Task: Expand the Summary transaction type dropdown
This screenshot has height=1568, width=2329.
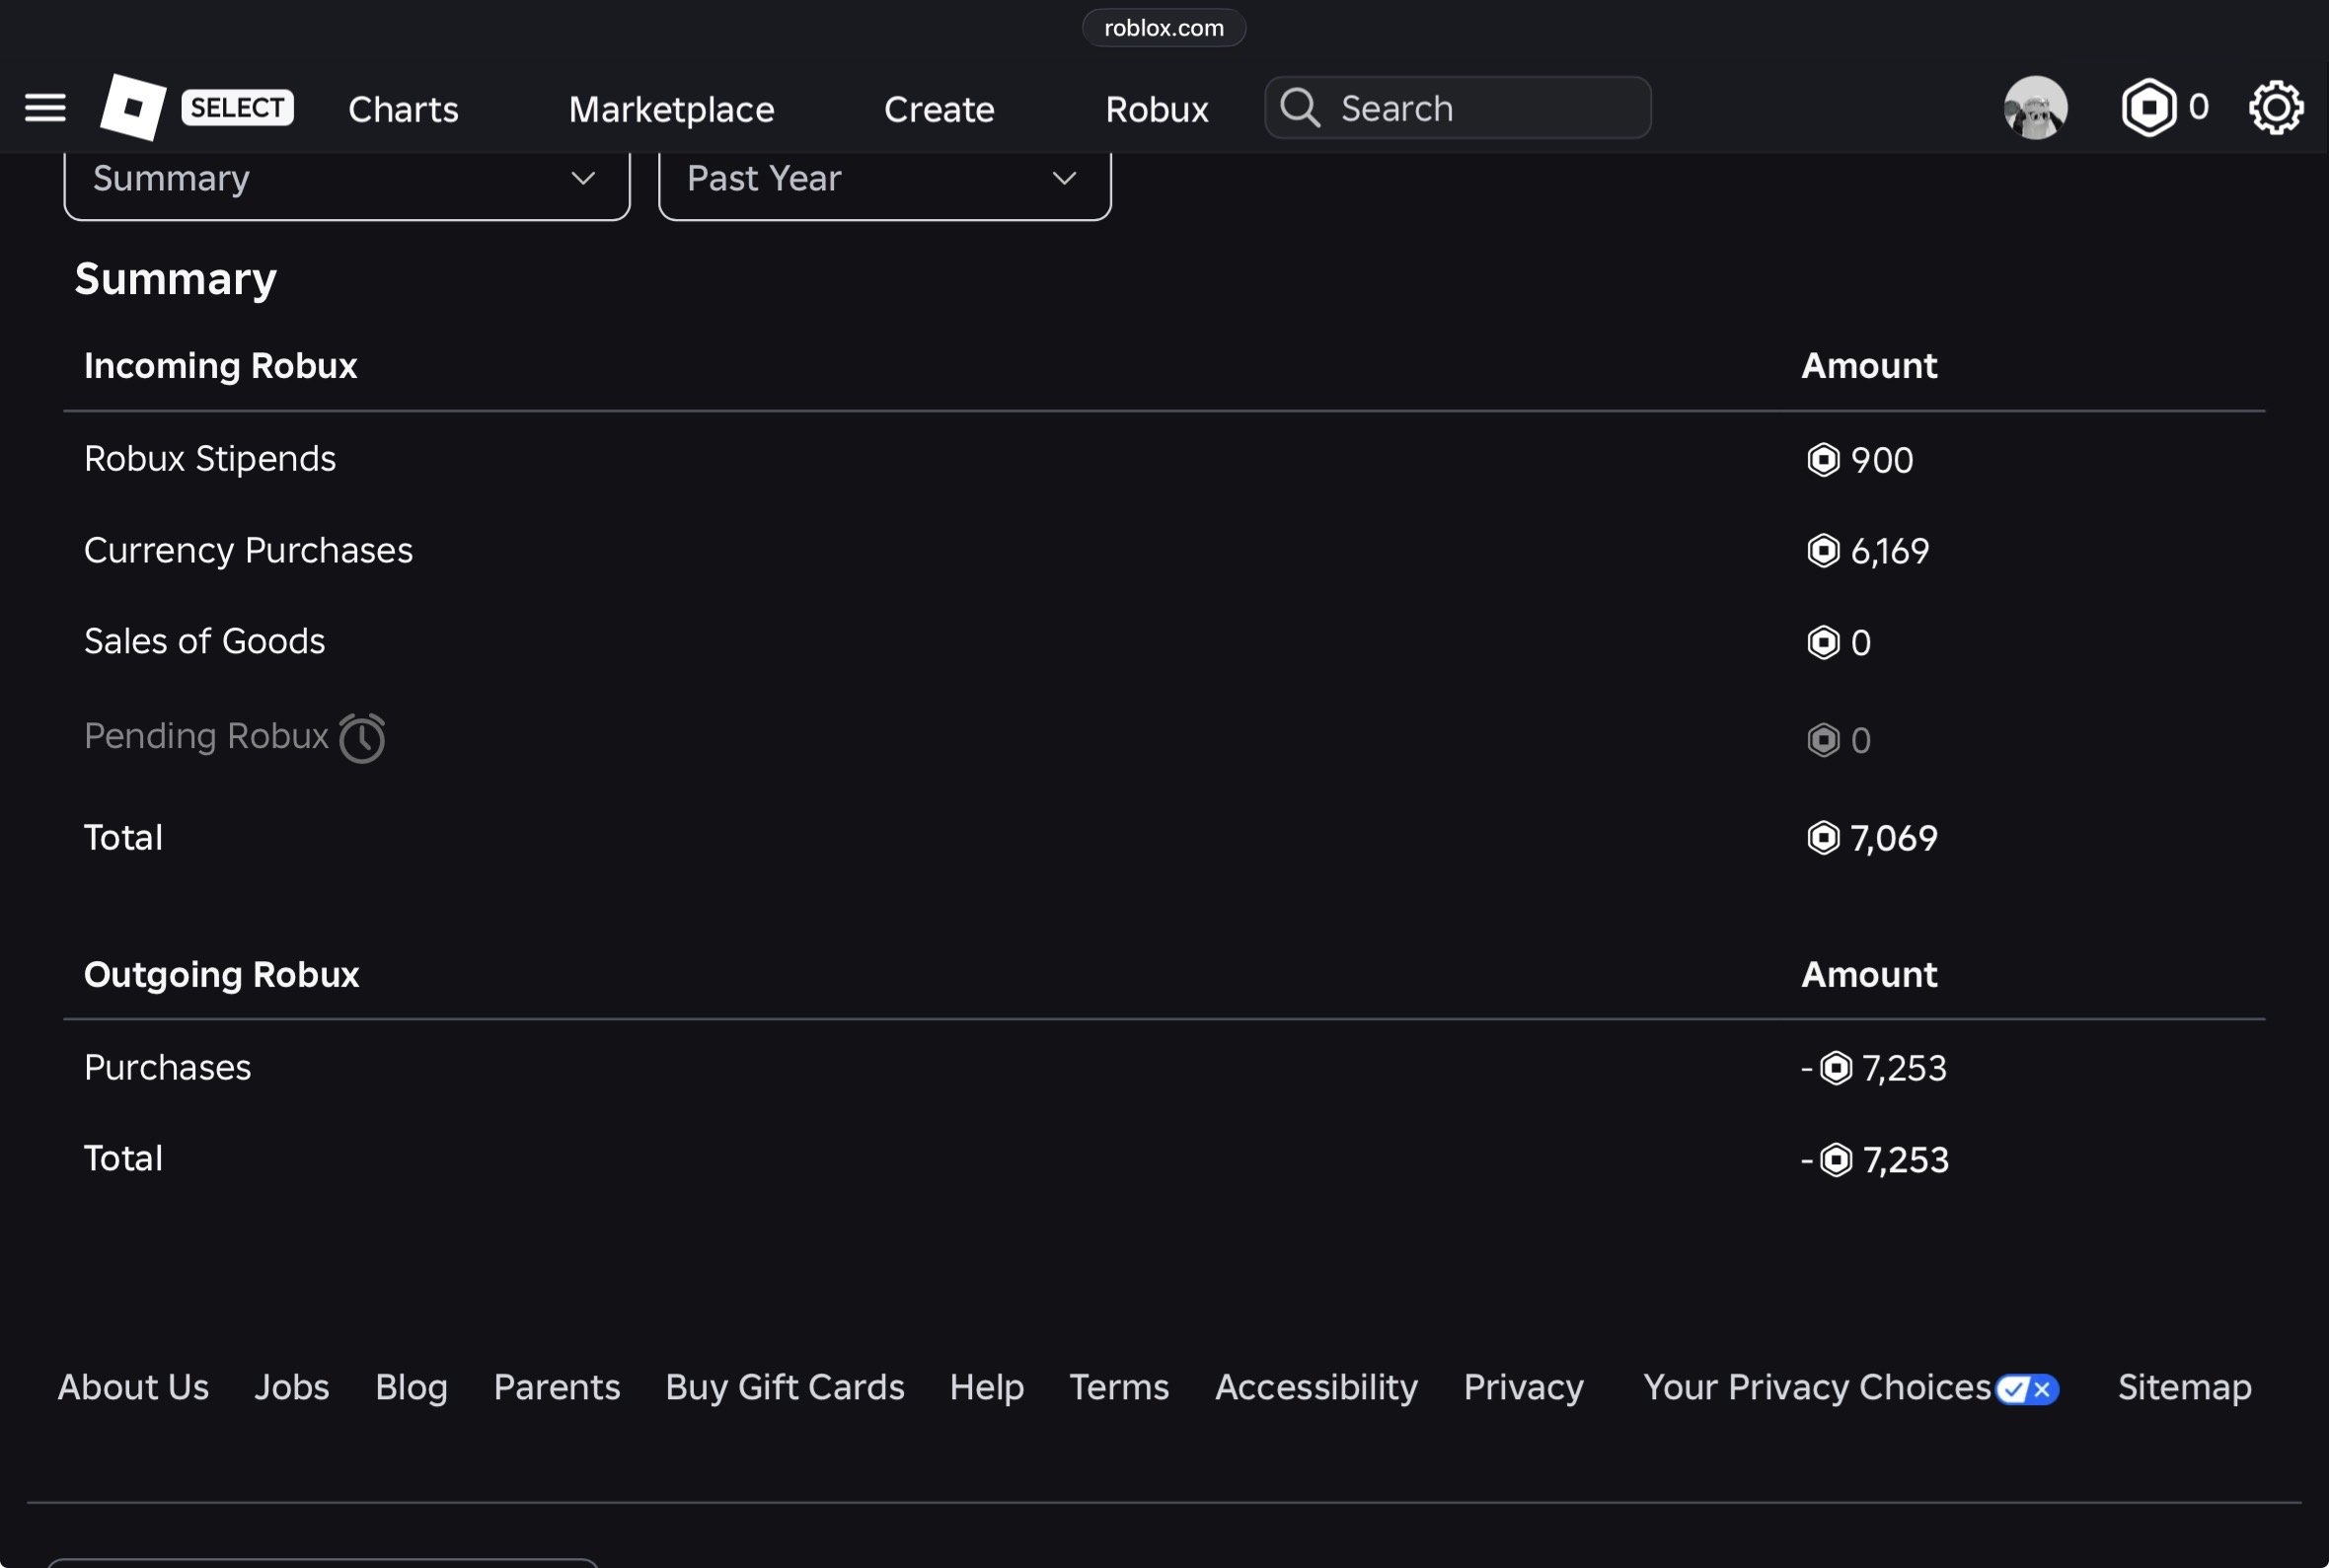Action: pyautogui.click(x=347, y=180)
